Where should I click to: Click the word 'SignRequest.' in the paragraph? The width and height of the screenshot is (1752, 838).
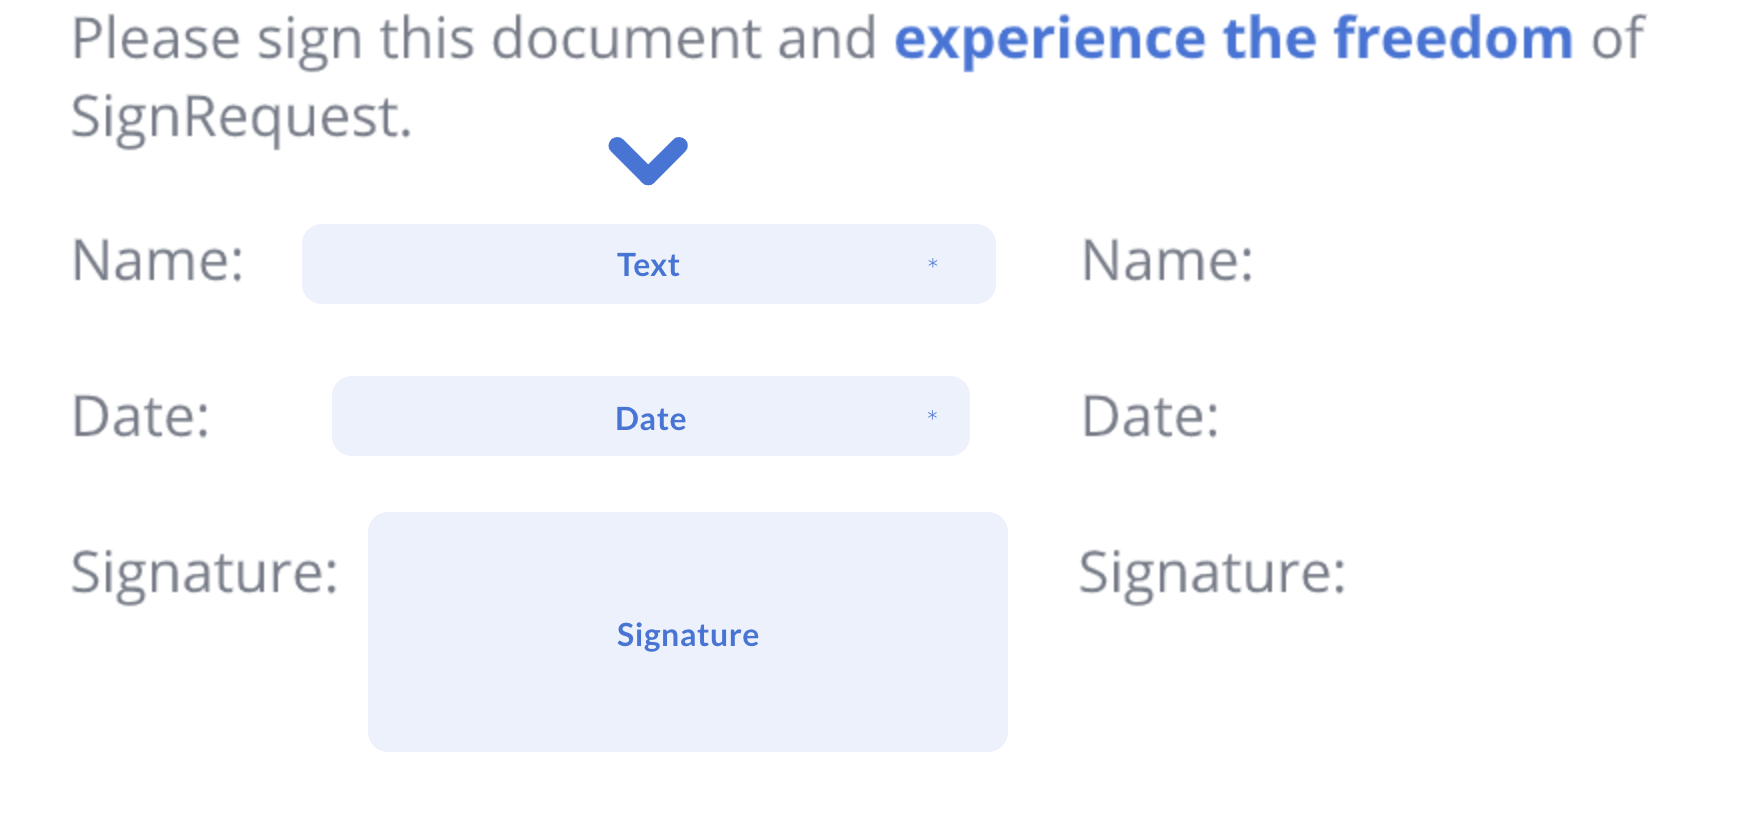[x=242, y=119]
